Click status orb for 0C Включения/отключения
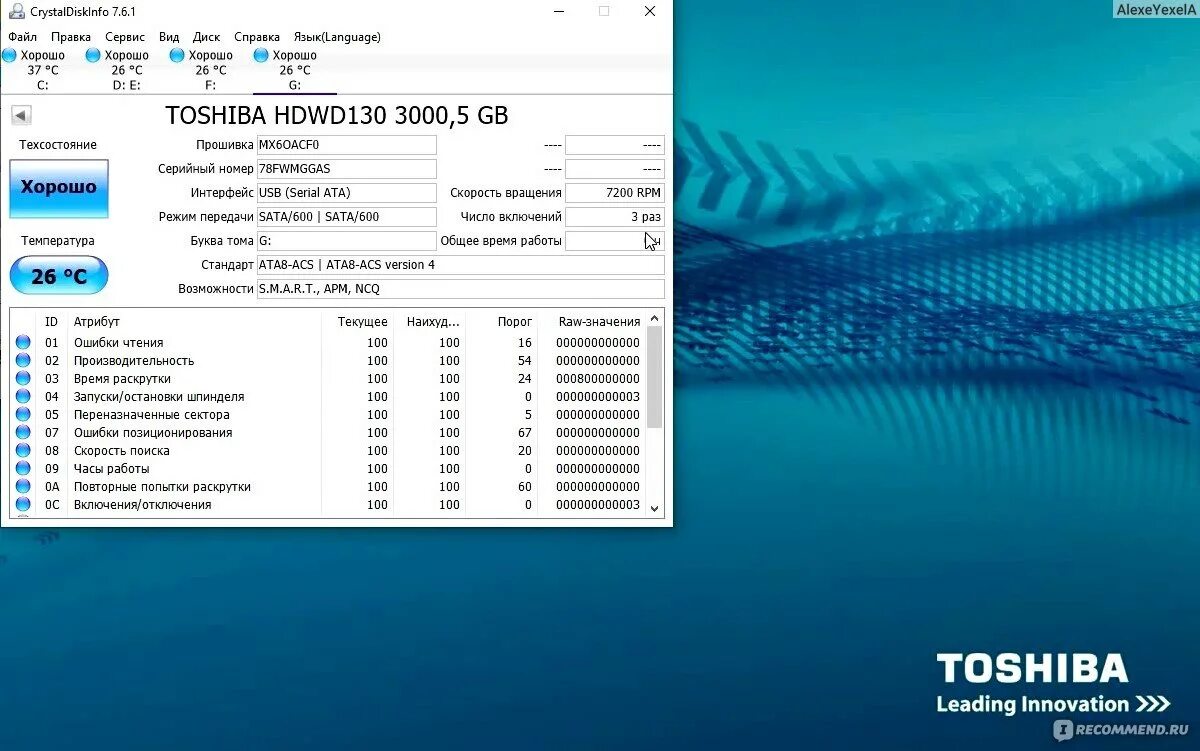 (23, 504)
